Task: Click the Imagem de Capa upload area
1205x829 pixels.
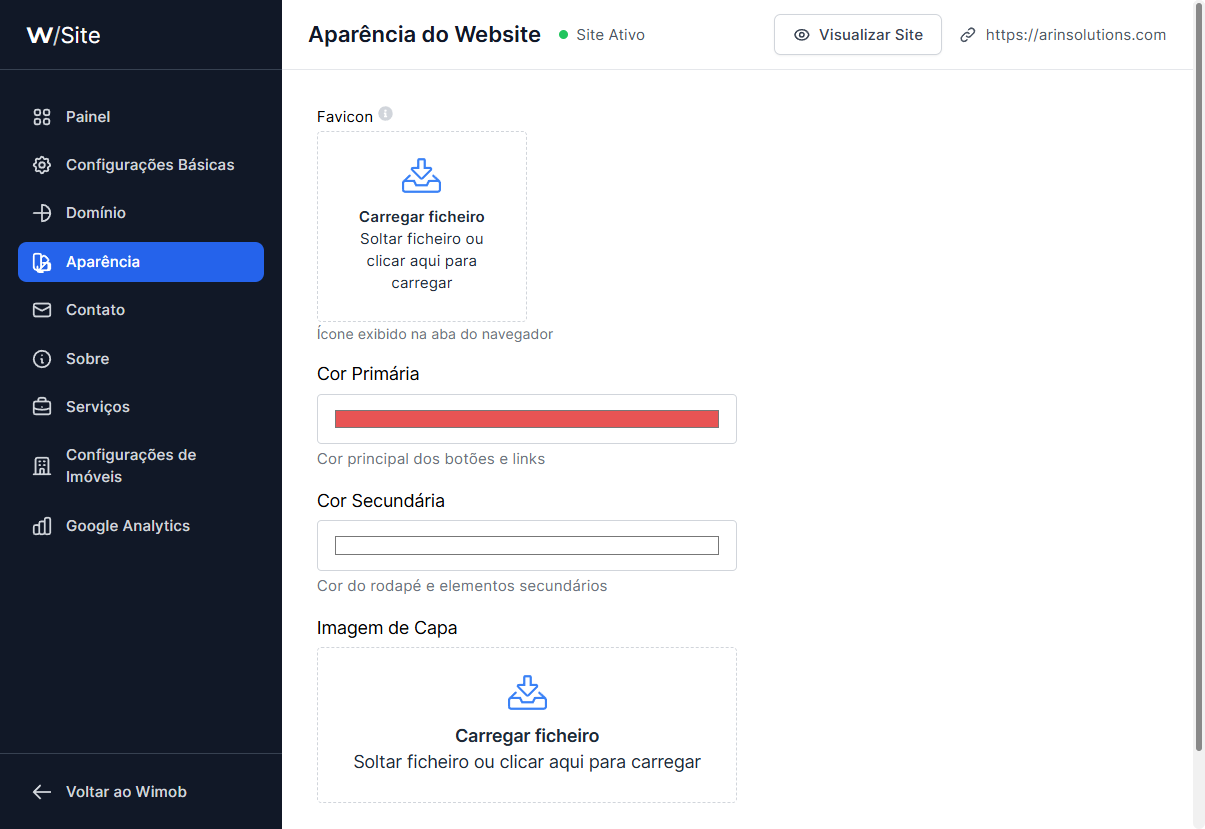Action: click(x=527, y=725)
